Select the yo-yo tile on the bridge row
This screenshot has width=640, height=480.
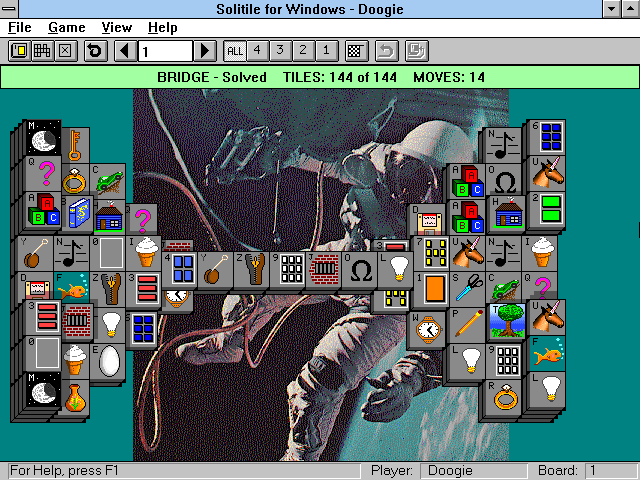216,269
